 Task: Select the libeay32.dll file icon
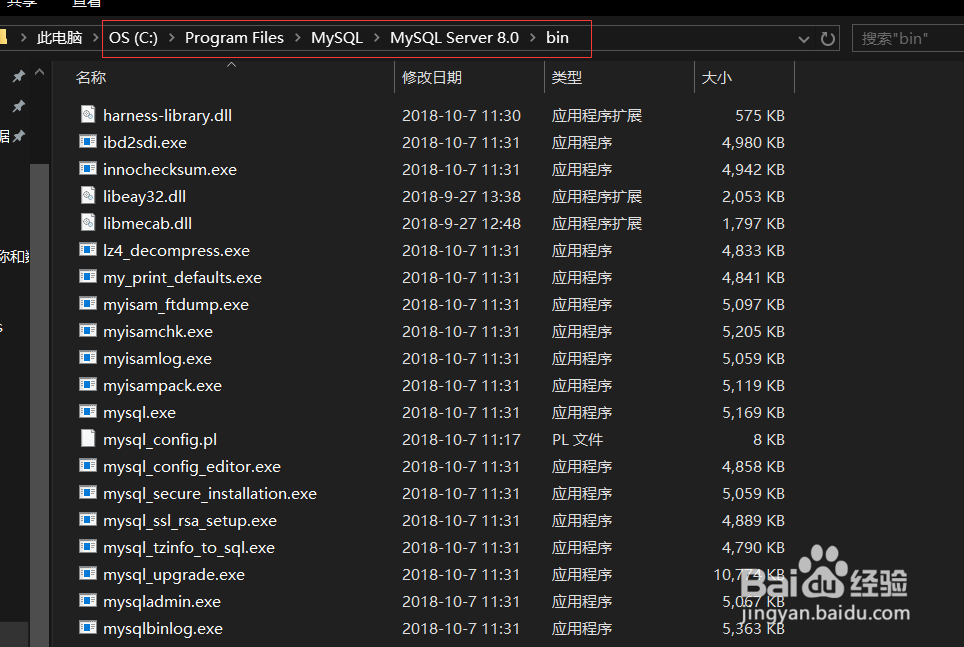[88, 196]
